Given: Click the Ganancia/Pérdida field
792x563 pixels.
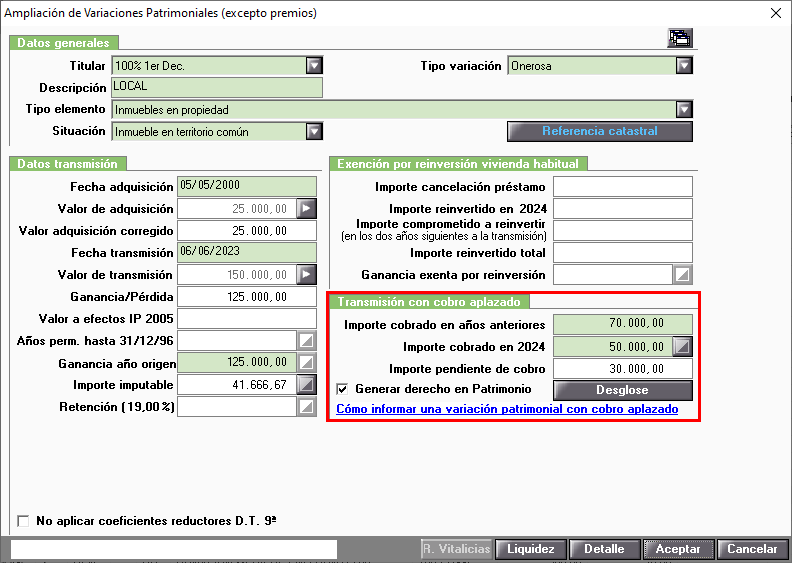Looking at the screenshot, I should (247, 296).
